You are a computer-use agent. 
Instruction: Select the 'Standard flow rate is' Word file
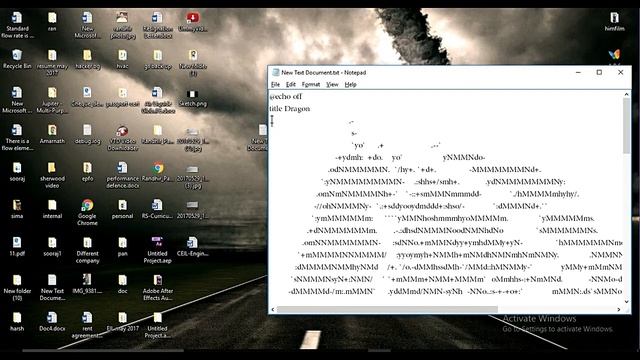click(x=17, y=25)
